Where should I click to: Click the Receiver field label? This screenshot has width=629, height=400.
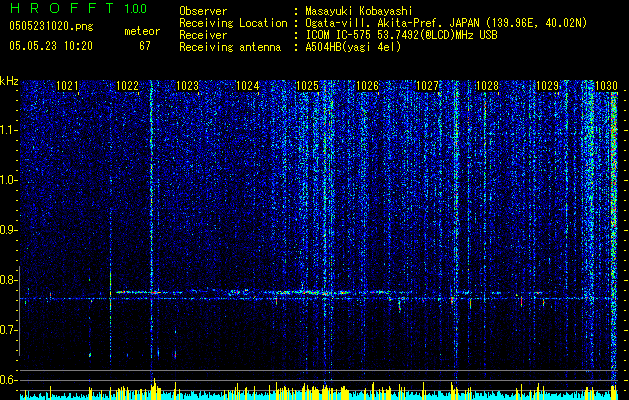[203, 35]
